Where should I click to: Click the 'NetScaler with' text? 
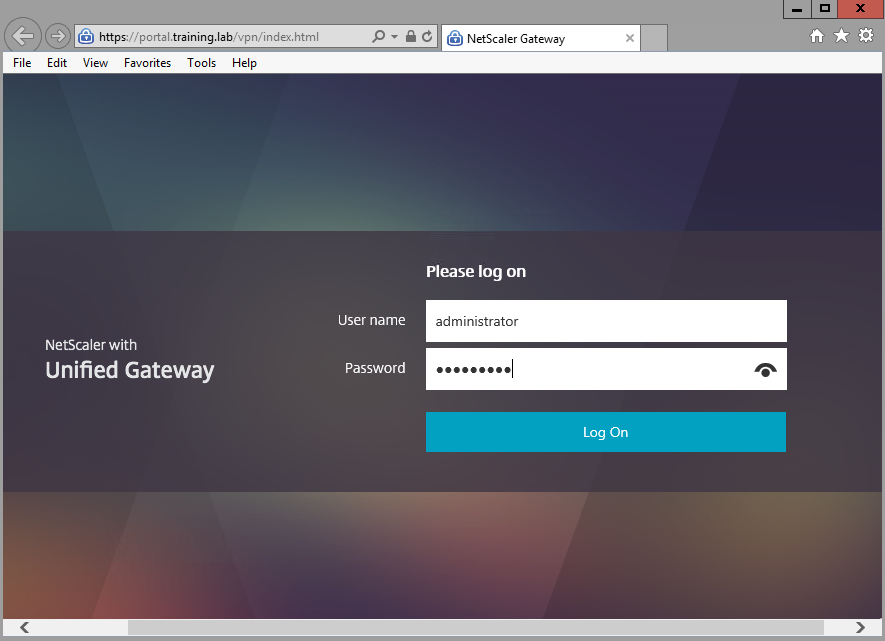pyautogui.click(x=91, y=345)
